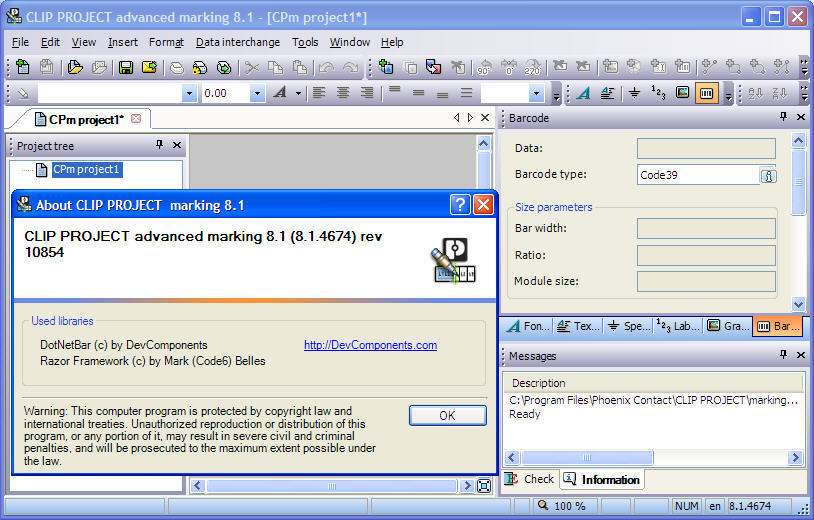Expand the font style A dropdown arrow
The height and width of the screenshot is (520, 814).
[299, 93]
